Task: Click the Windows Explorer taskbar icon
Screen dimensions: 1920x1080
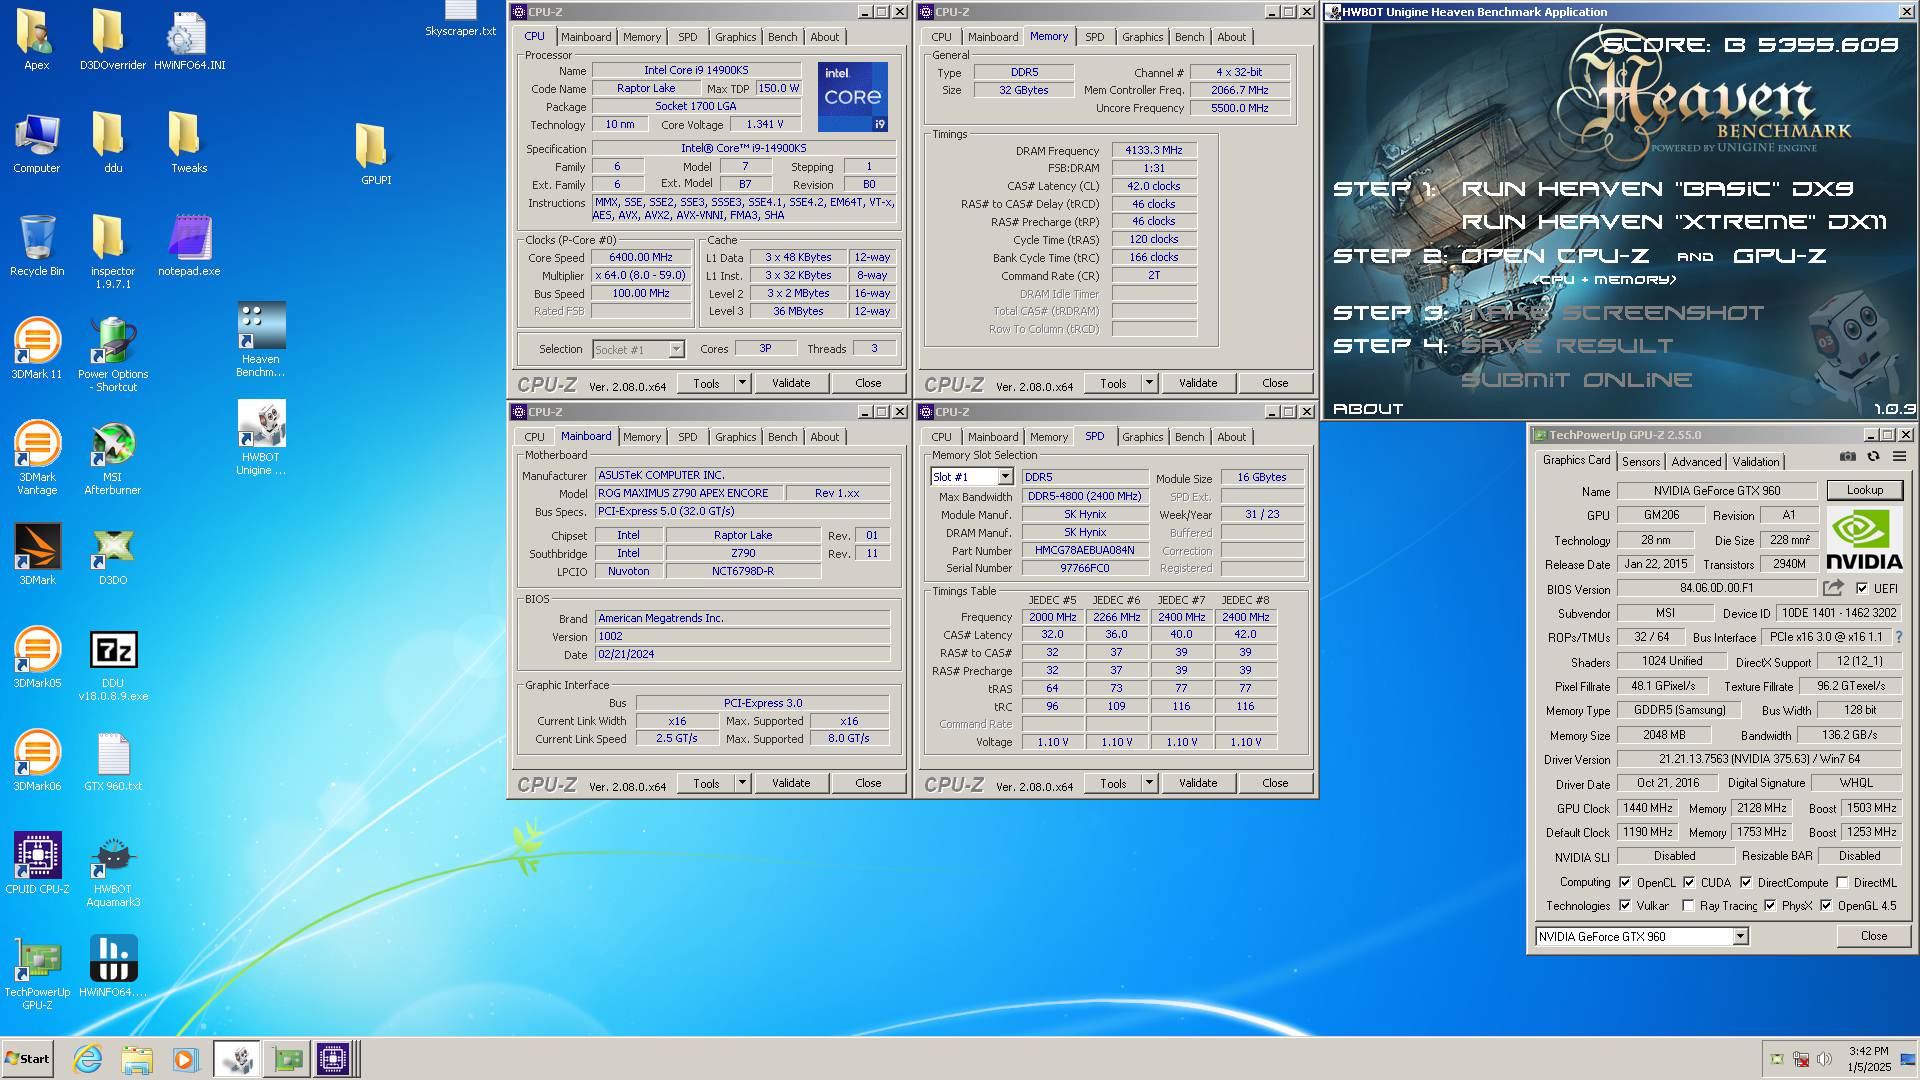Action: (x=137, y=1059)
